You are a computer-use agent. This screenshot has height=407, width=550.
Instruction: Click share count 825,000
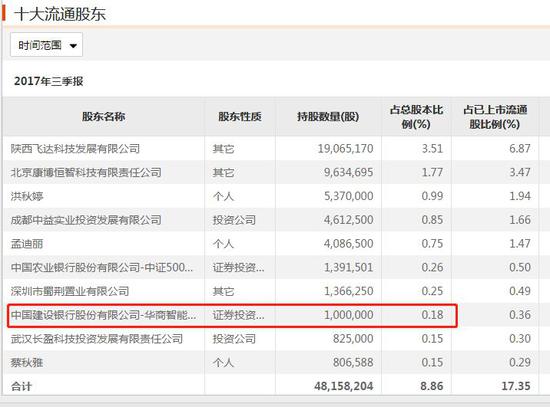click(353, 339)
